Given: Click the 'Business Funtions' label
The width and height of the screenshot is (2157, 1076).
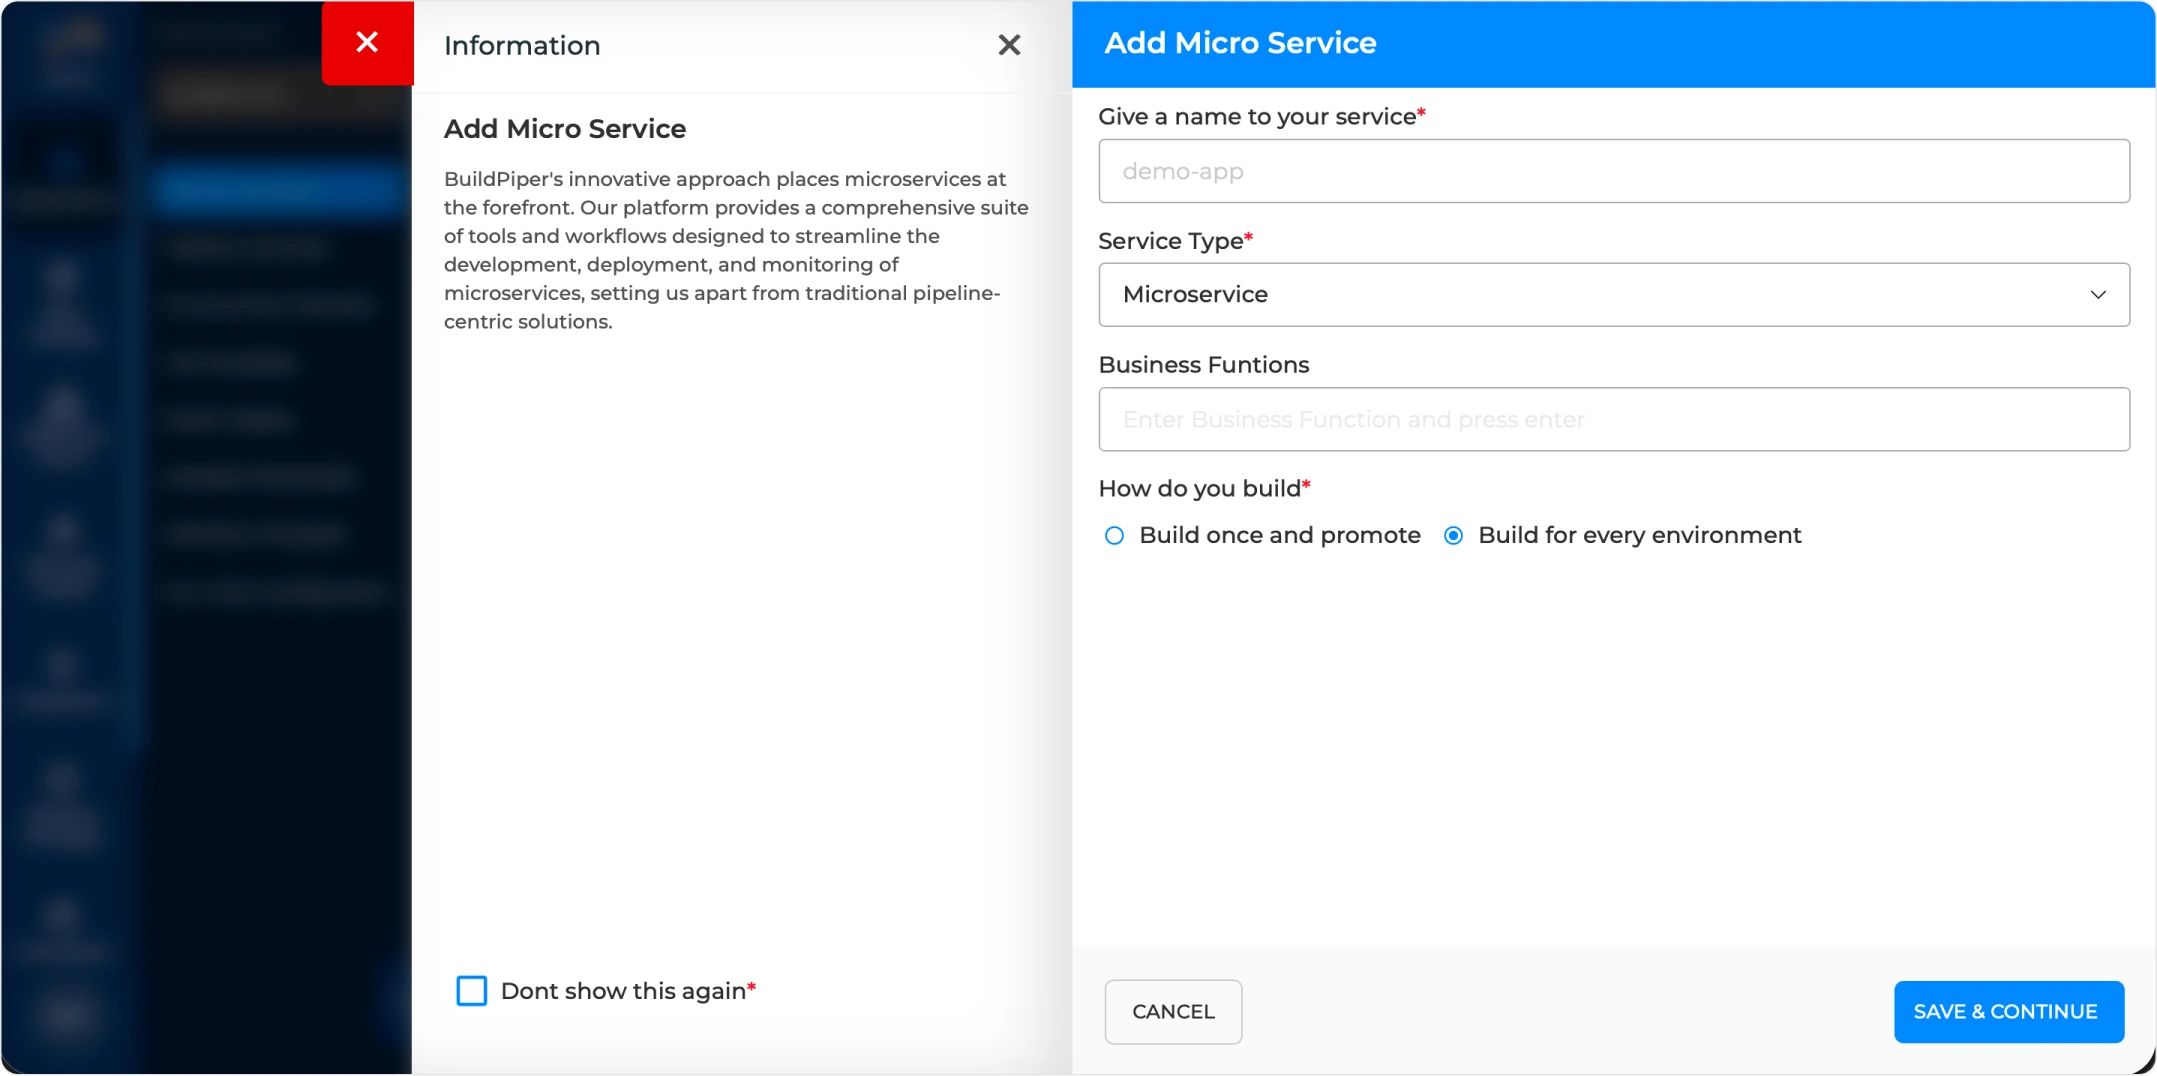Looking at the screenshot, I should (x=1204, y=365).
